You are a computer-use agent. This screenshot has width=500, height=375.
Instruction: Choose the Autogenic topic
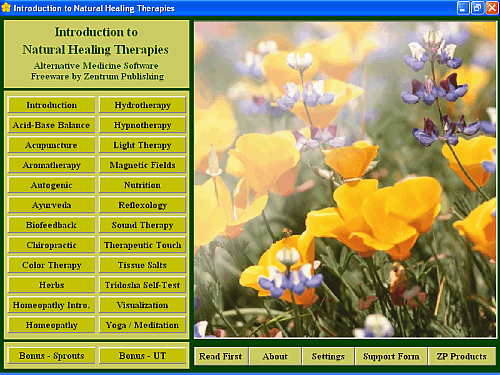[x=52, y=185]
